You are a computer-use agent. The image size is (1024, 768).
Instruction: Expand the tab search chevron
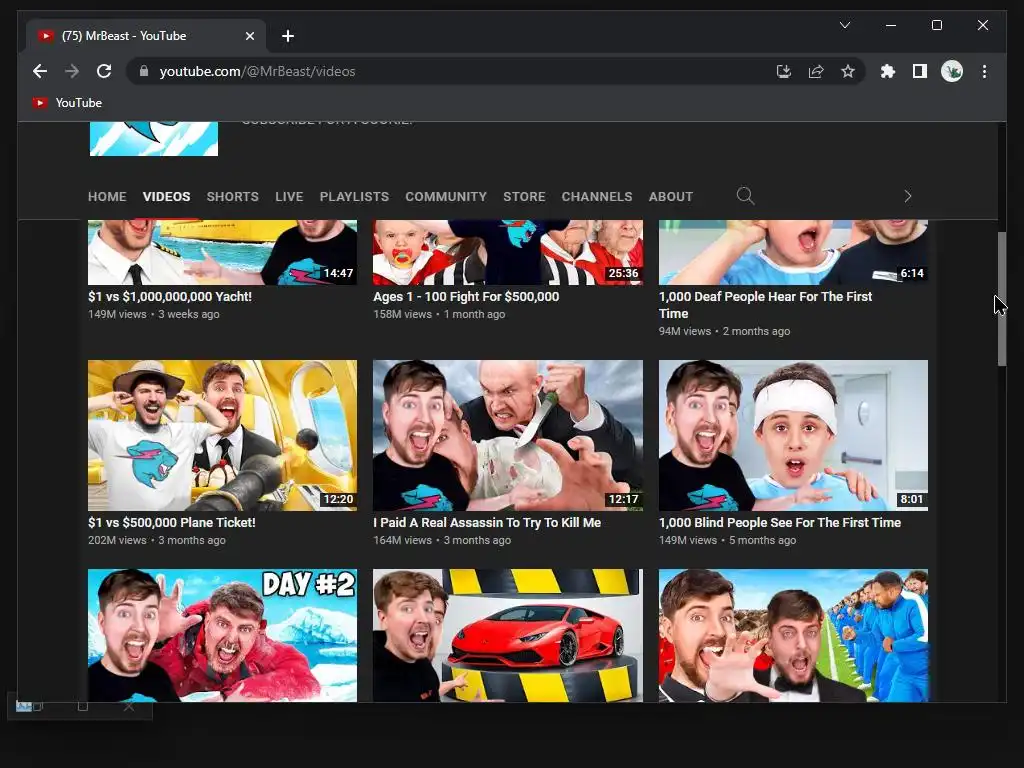point(844,25)
